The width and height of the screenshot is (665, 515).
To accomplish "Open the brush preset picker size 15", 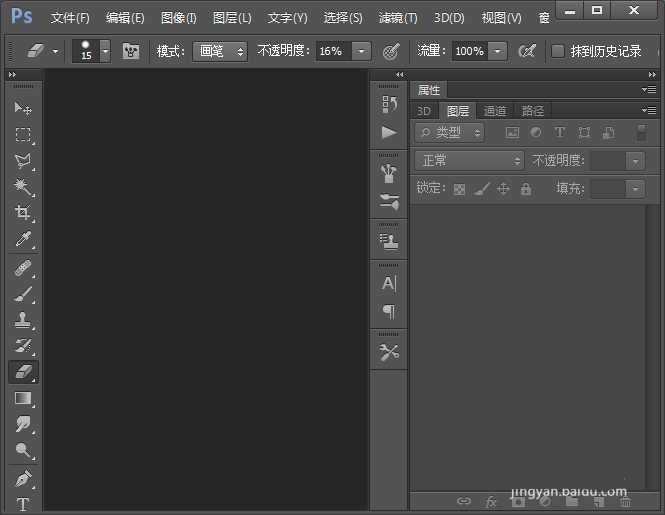I will [91, 51].
